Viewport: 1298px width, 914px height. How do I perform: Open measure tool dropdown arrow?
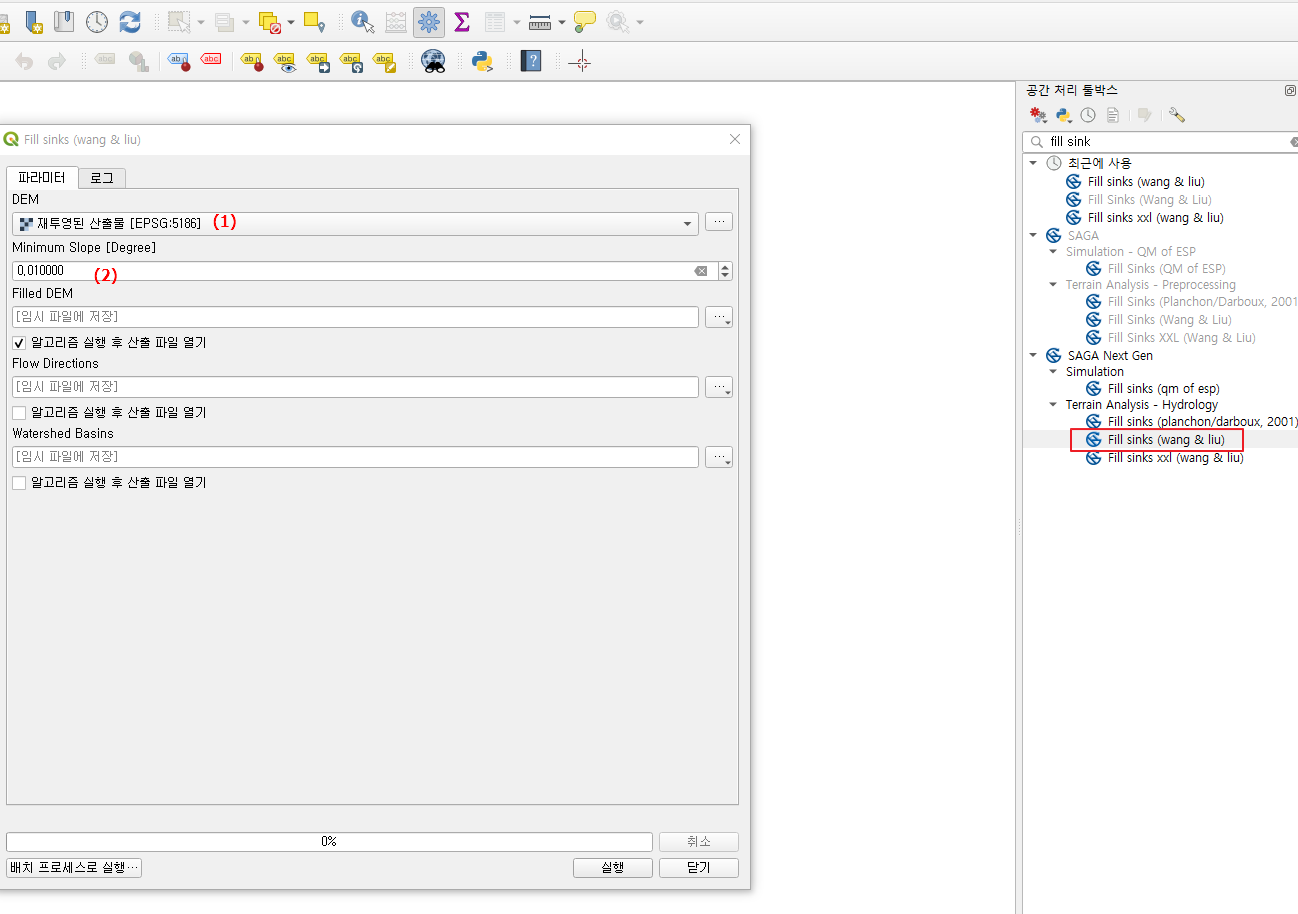562,22
